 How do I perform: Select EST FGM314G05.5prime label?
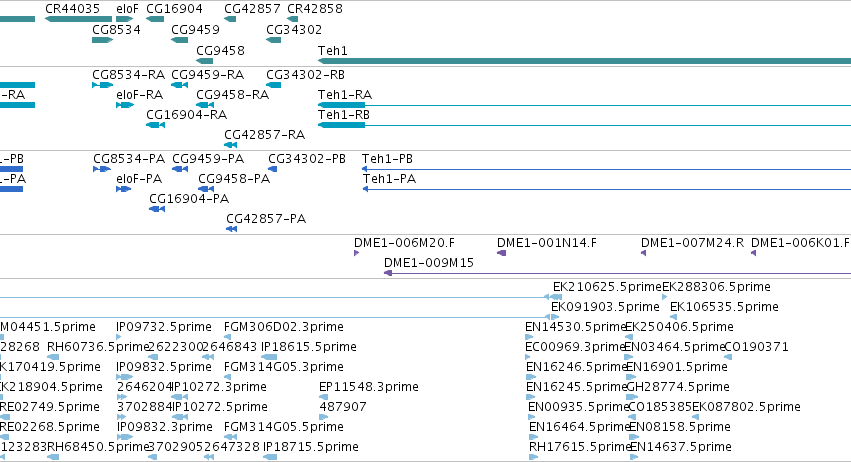pyautogui.click(x=284, y=427)
